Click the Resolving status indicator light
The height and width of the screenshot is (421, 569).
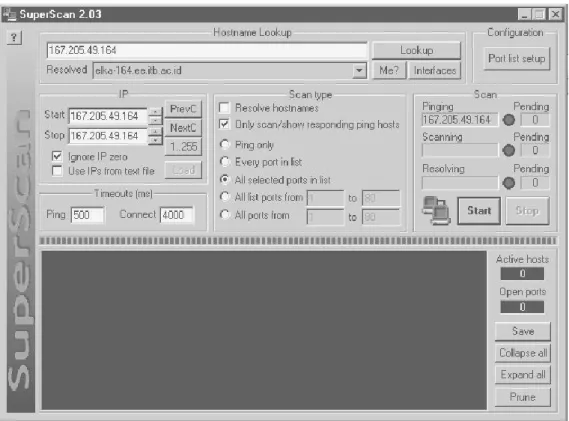(x=508, y=183)
